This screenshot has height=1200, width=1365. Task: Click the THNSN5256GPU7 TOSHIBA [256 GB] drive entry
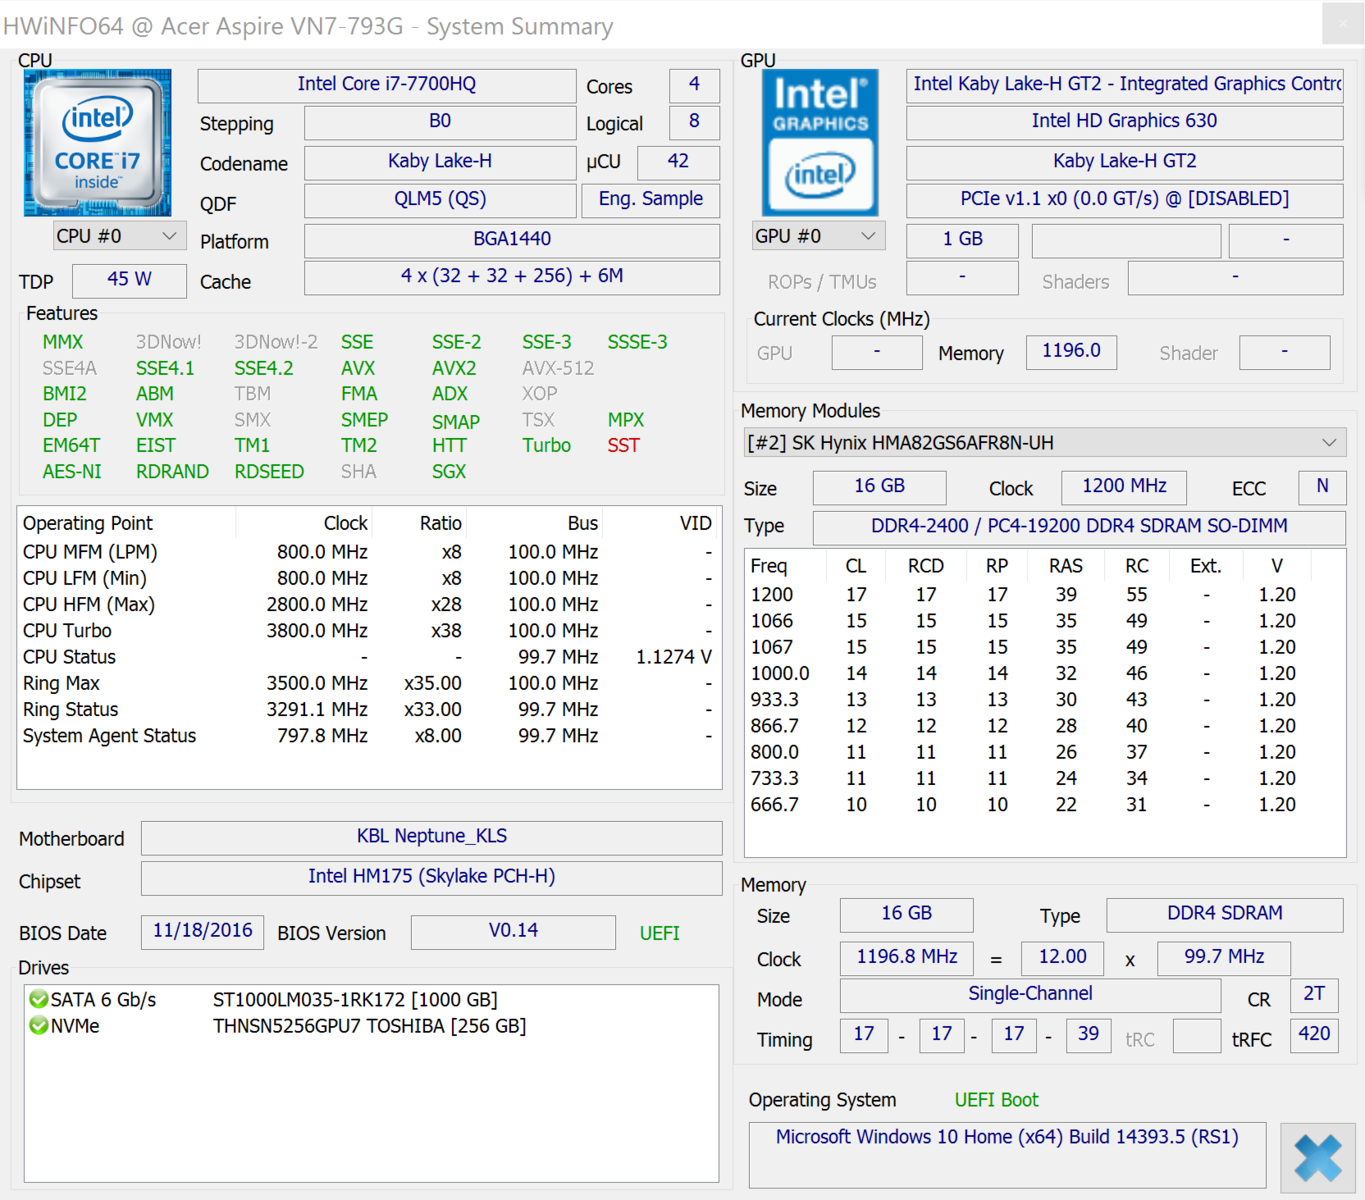click(x=369, y=1026)
